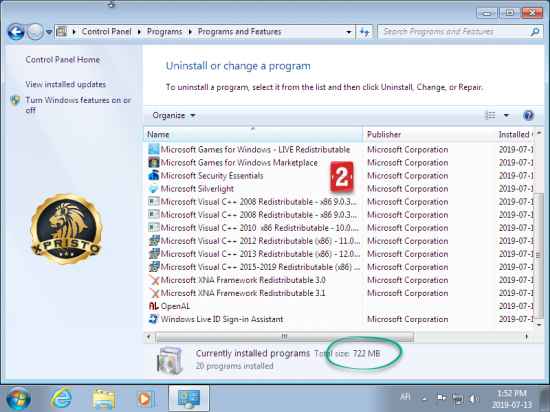Viewport: 550px width, 412px height.
Task: Open the View installed updates link
Action: 66,85
